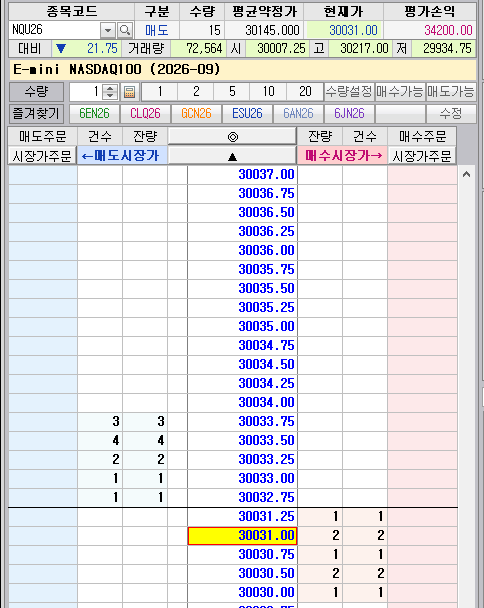The height and width of the screenshot is (608, 484).
Task: Select favorite ESU26
Action: pos(247,114)
